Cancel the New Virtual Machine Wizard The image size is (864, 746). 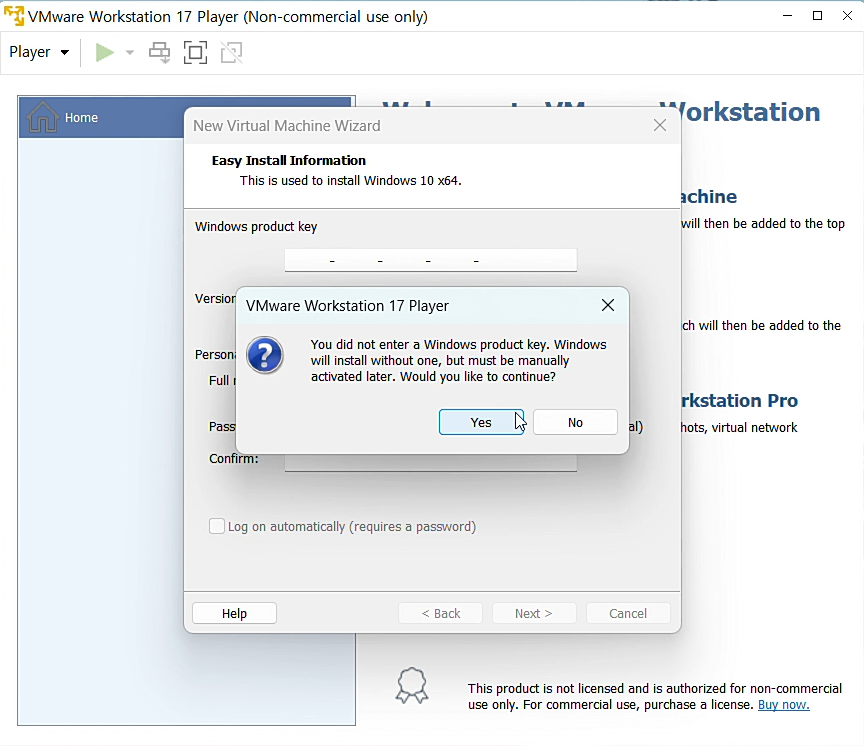pos(628,613)
